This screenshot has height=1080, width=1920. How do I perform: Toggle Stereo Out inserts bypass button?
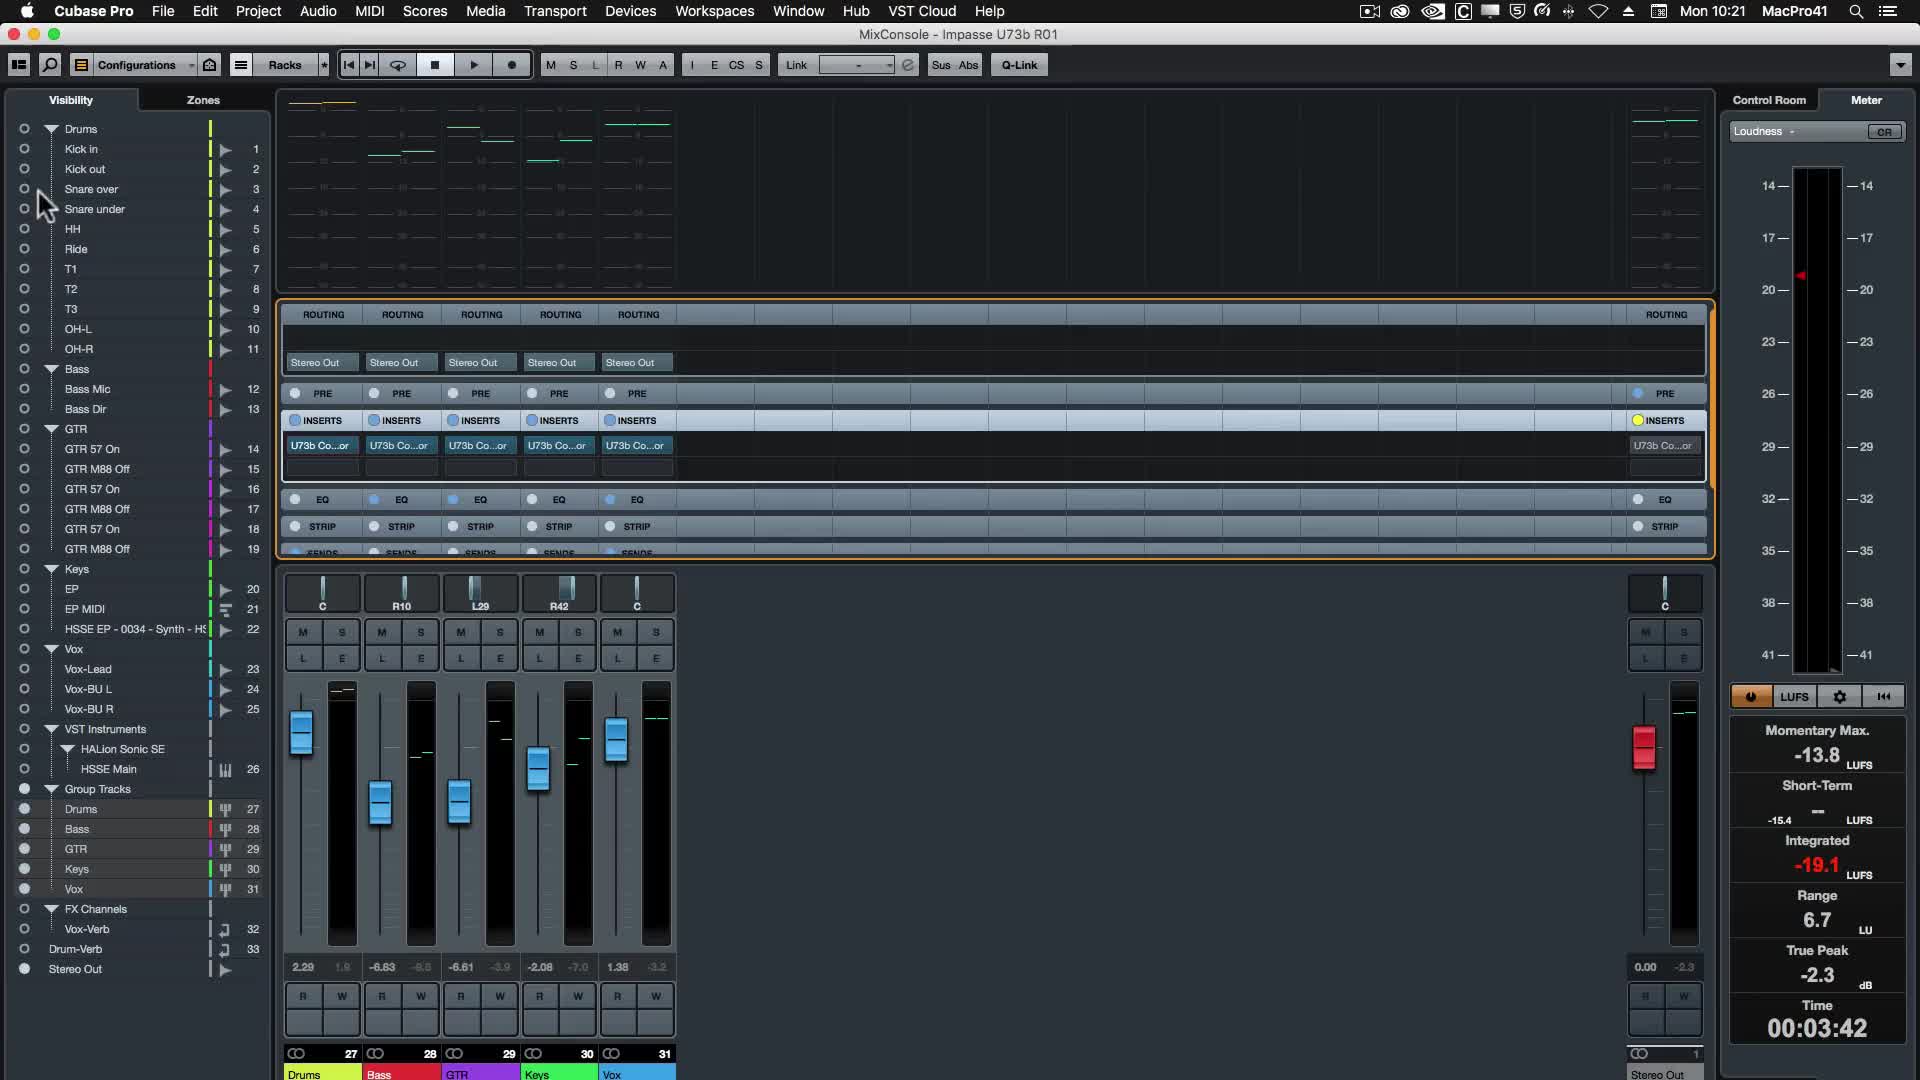[1638, 420]
